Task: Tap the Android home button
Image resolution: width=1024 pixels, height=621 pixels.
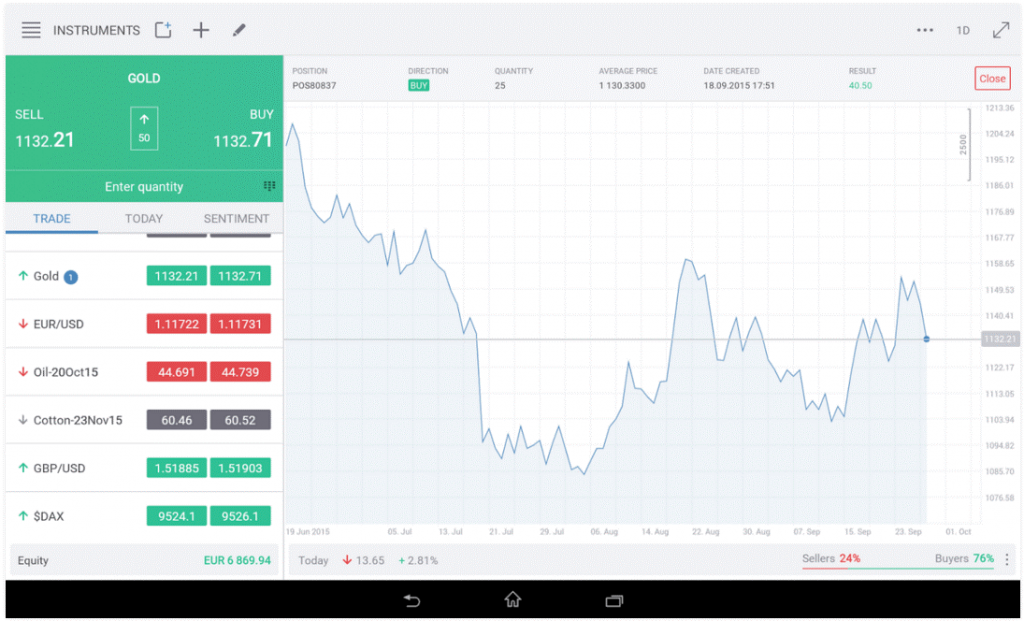Action: (x=513, y=600)
